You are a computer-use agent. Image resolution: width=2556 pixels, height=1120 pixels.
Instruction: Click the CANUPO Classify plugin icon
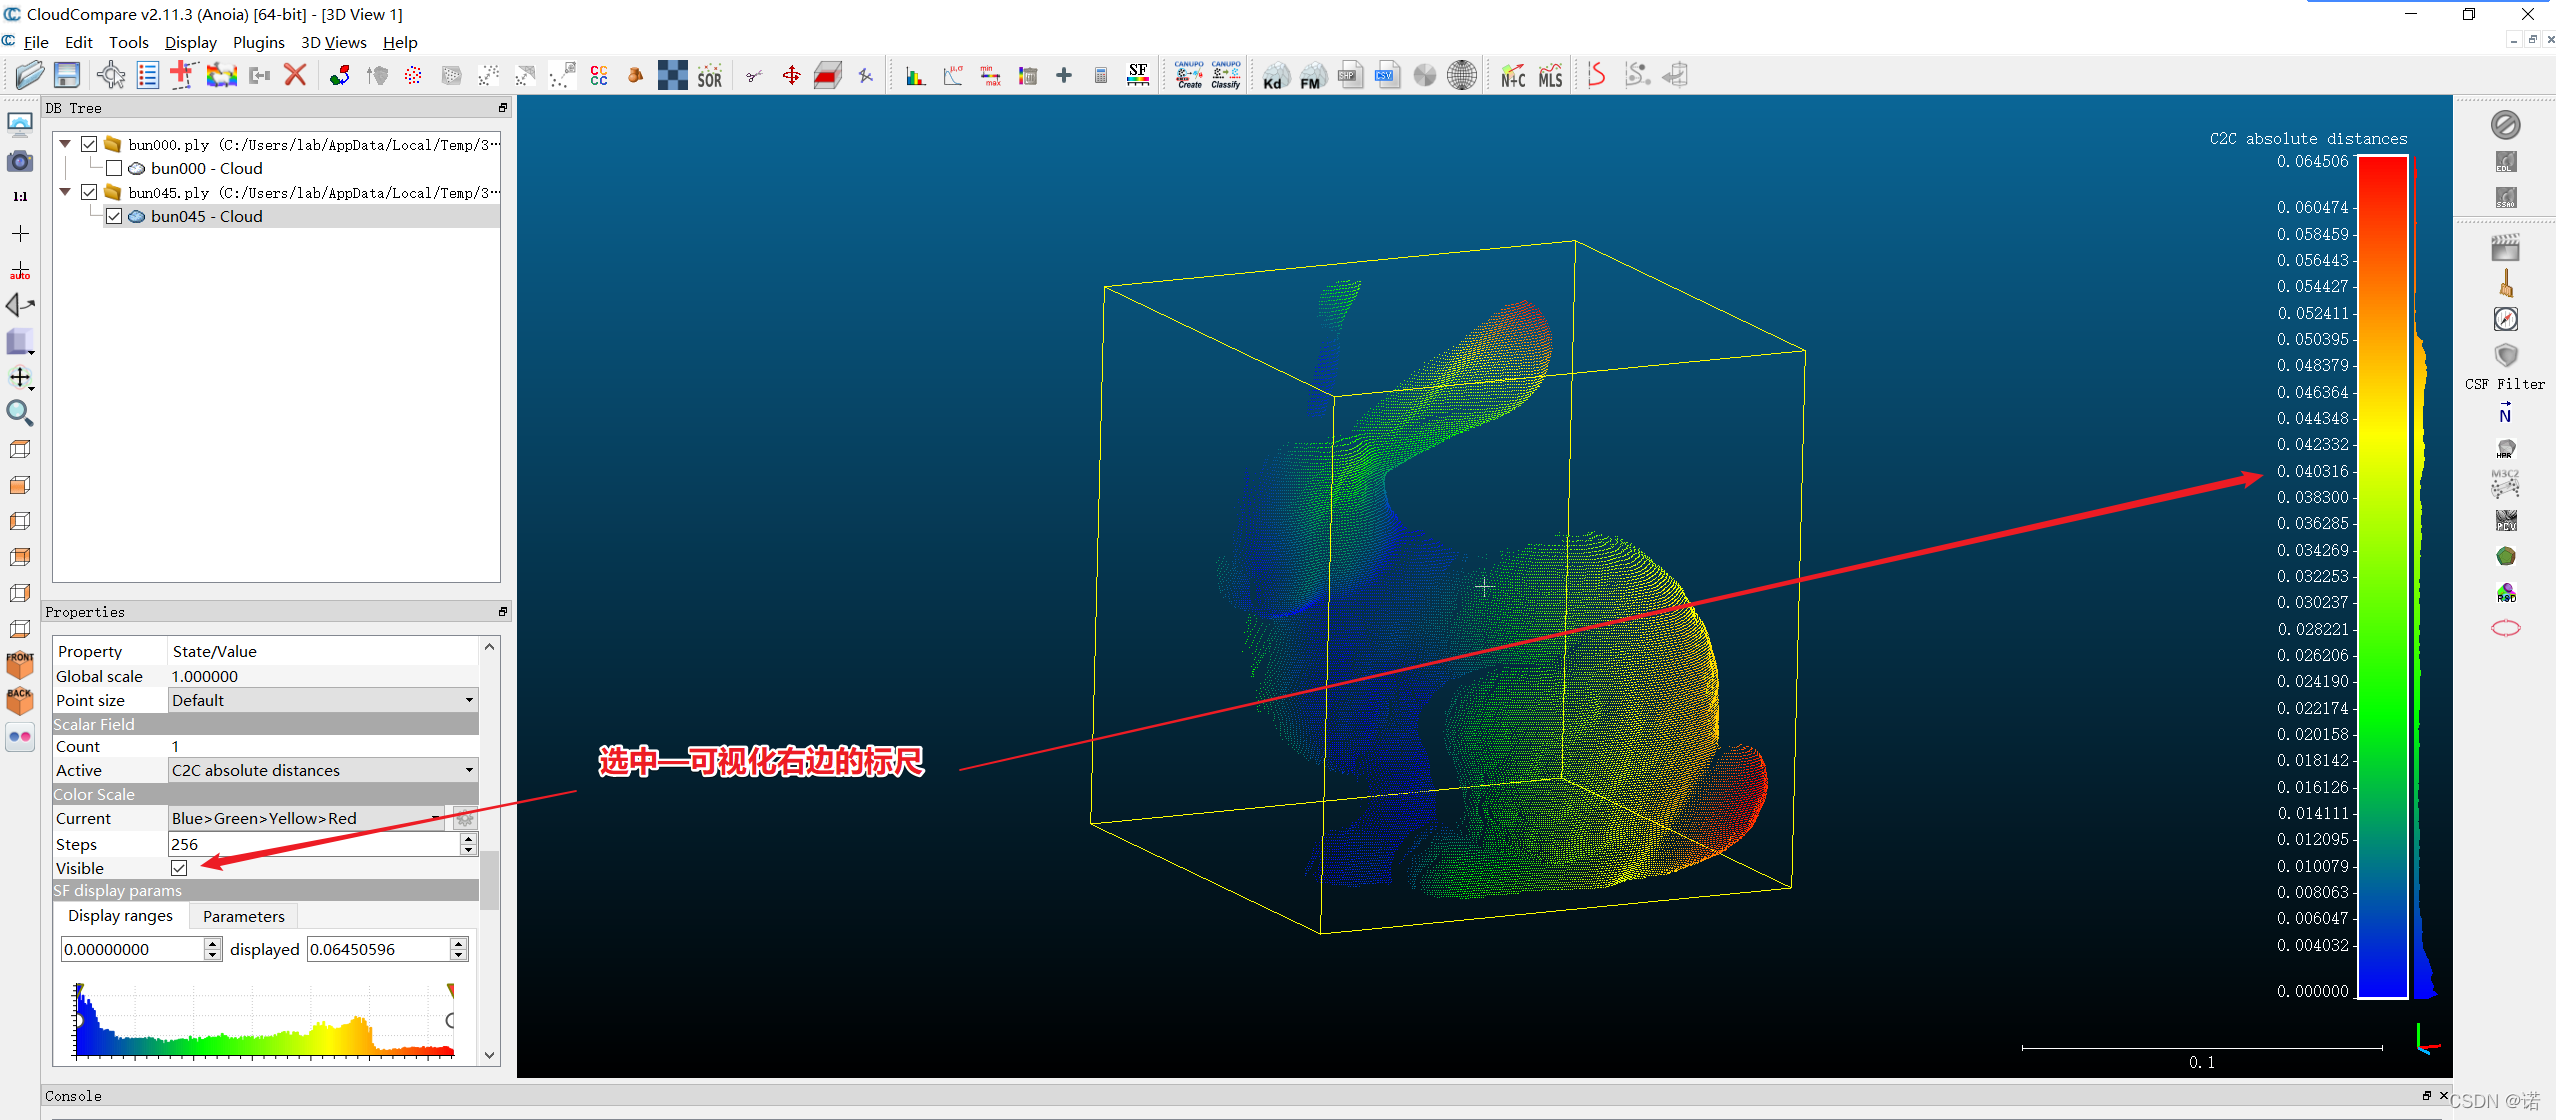[1226, 75]
